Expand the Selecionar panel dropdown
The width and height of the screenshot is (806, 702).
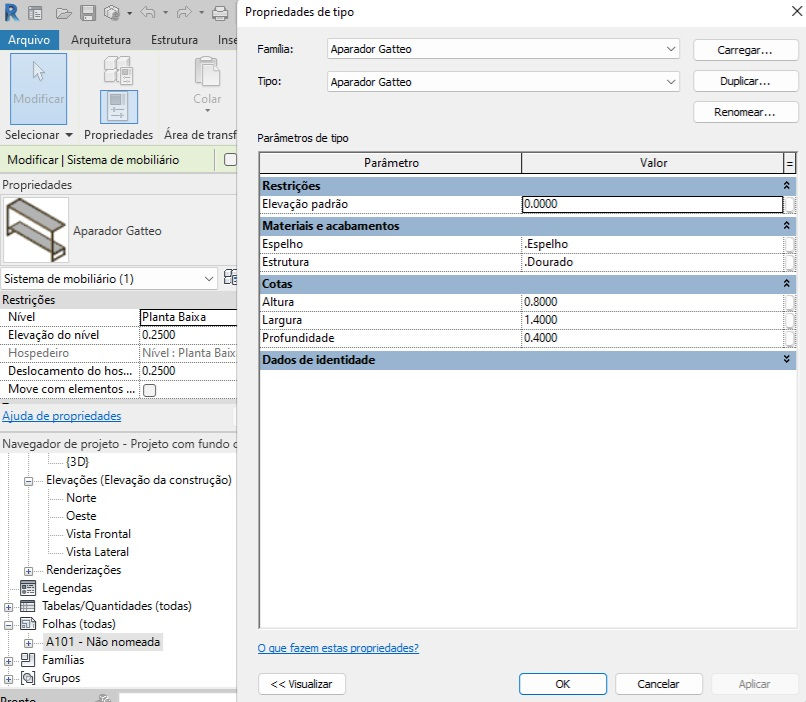pos(69,135)
